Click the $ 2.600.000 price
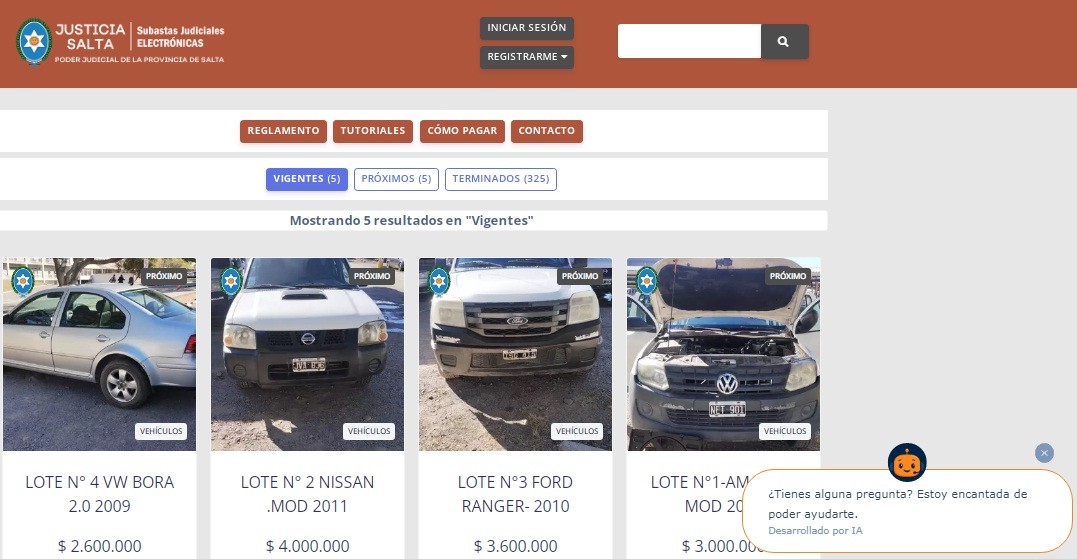 click(100, 547)
